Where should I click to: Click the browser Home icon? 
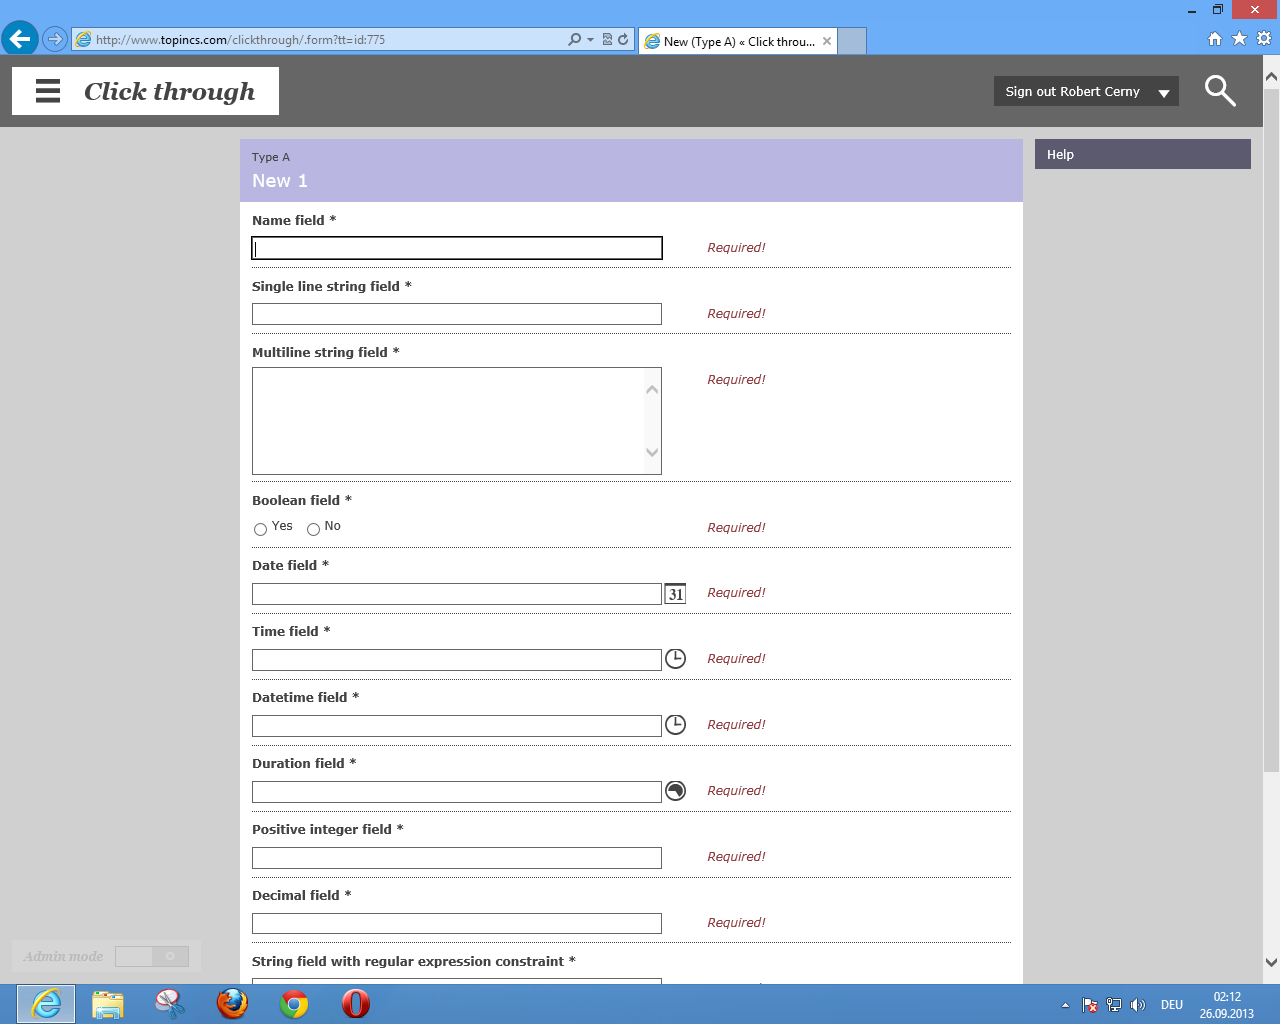tap(1215, 39)
